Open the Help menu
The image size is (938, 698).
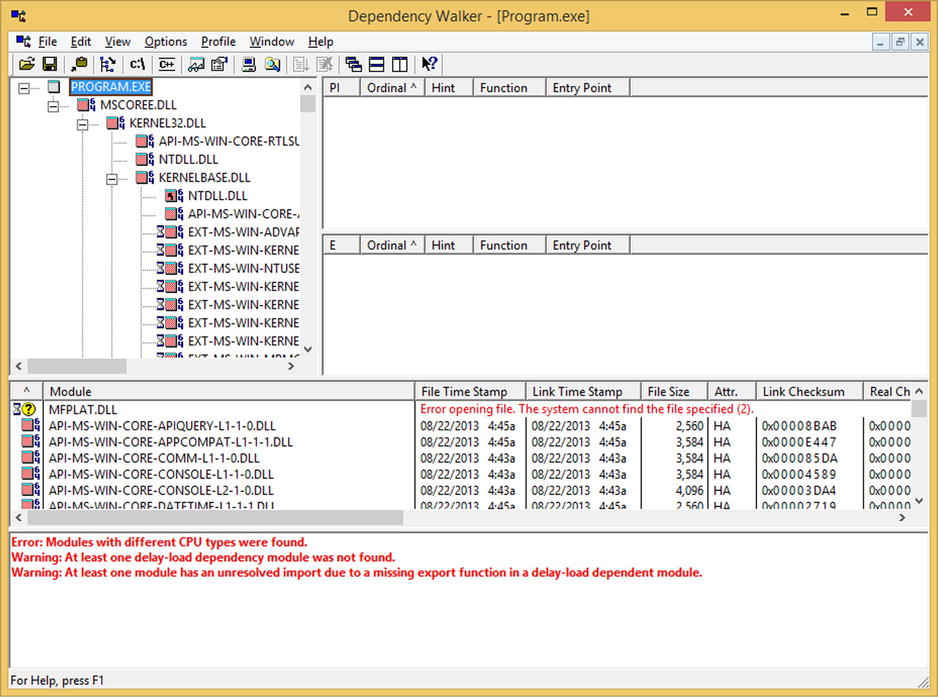pos(321,41)
